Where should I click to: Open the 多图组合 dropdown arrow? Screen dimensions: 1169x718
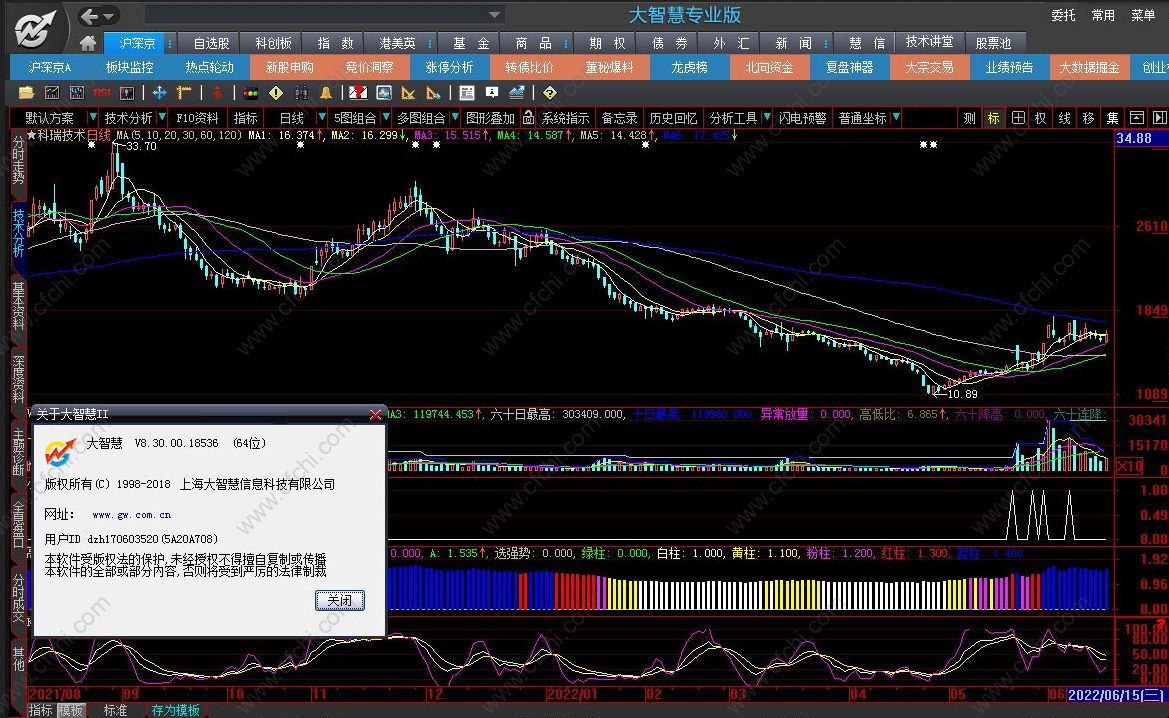pos(455,117)
